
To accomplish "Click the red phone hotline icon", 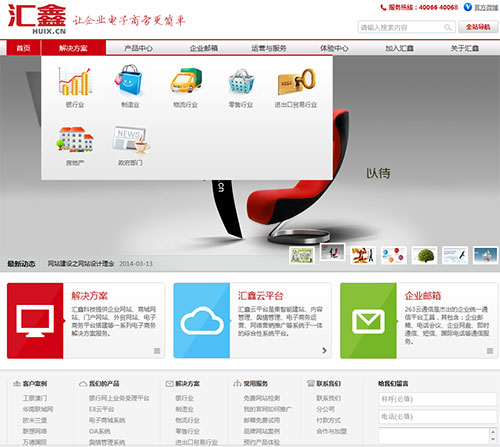I will 383,7.
